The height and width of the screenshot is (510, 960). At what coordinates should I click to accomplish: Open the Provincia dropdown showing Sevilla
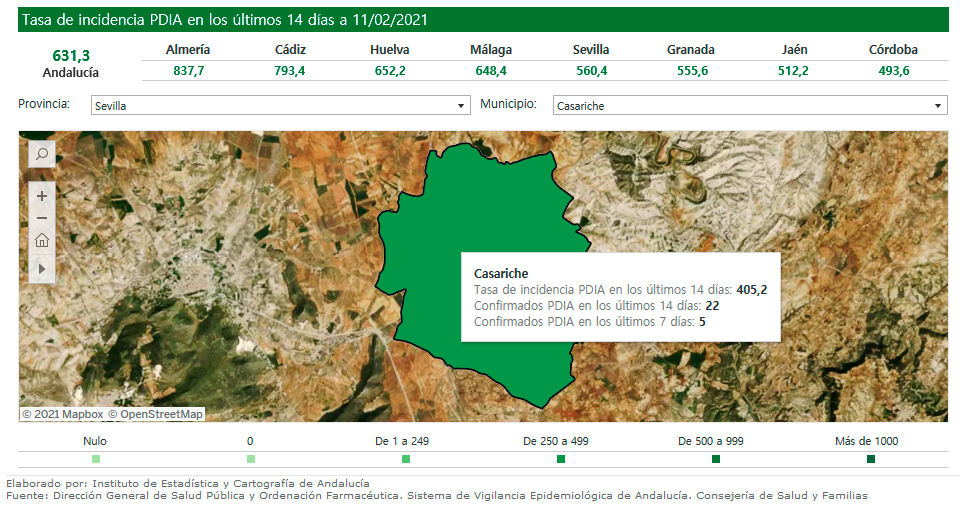tap(279, 106)
